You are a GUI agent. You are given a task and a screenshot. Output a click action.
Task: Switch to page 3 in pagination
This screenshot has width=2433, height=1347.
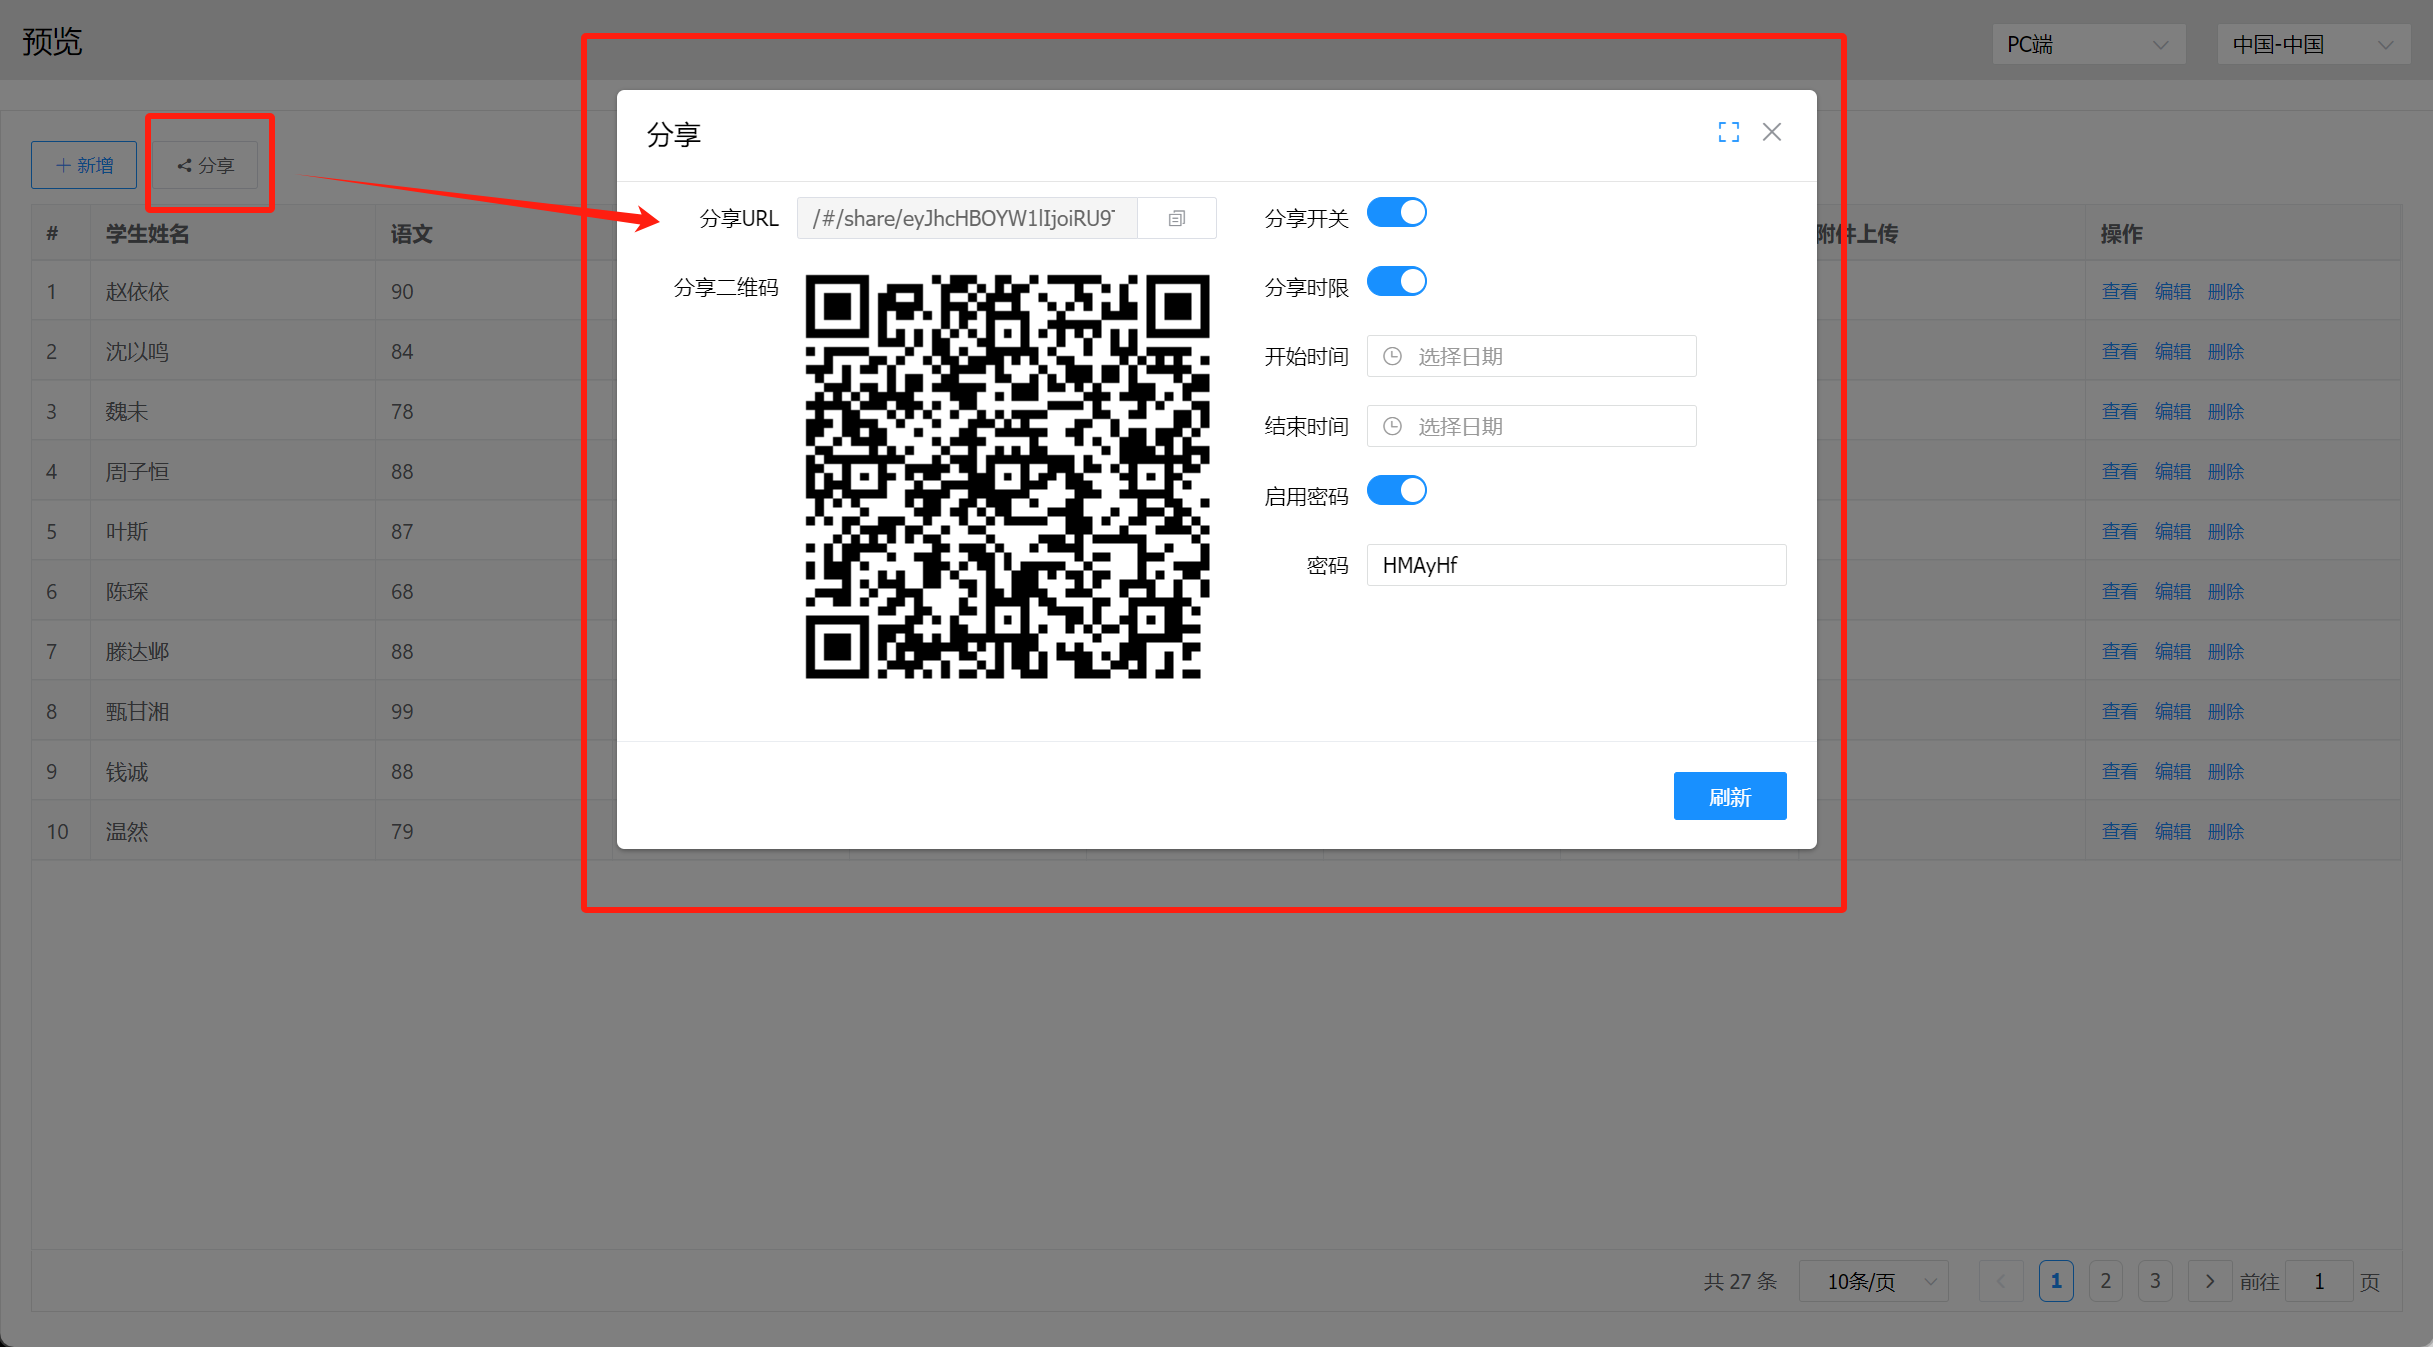(x=2155, y=1281)
